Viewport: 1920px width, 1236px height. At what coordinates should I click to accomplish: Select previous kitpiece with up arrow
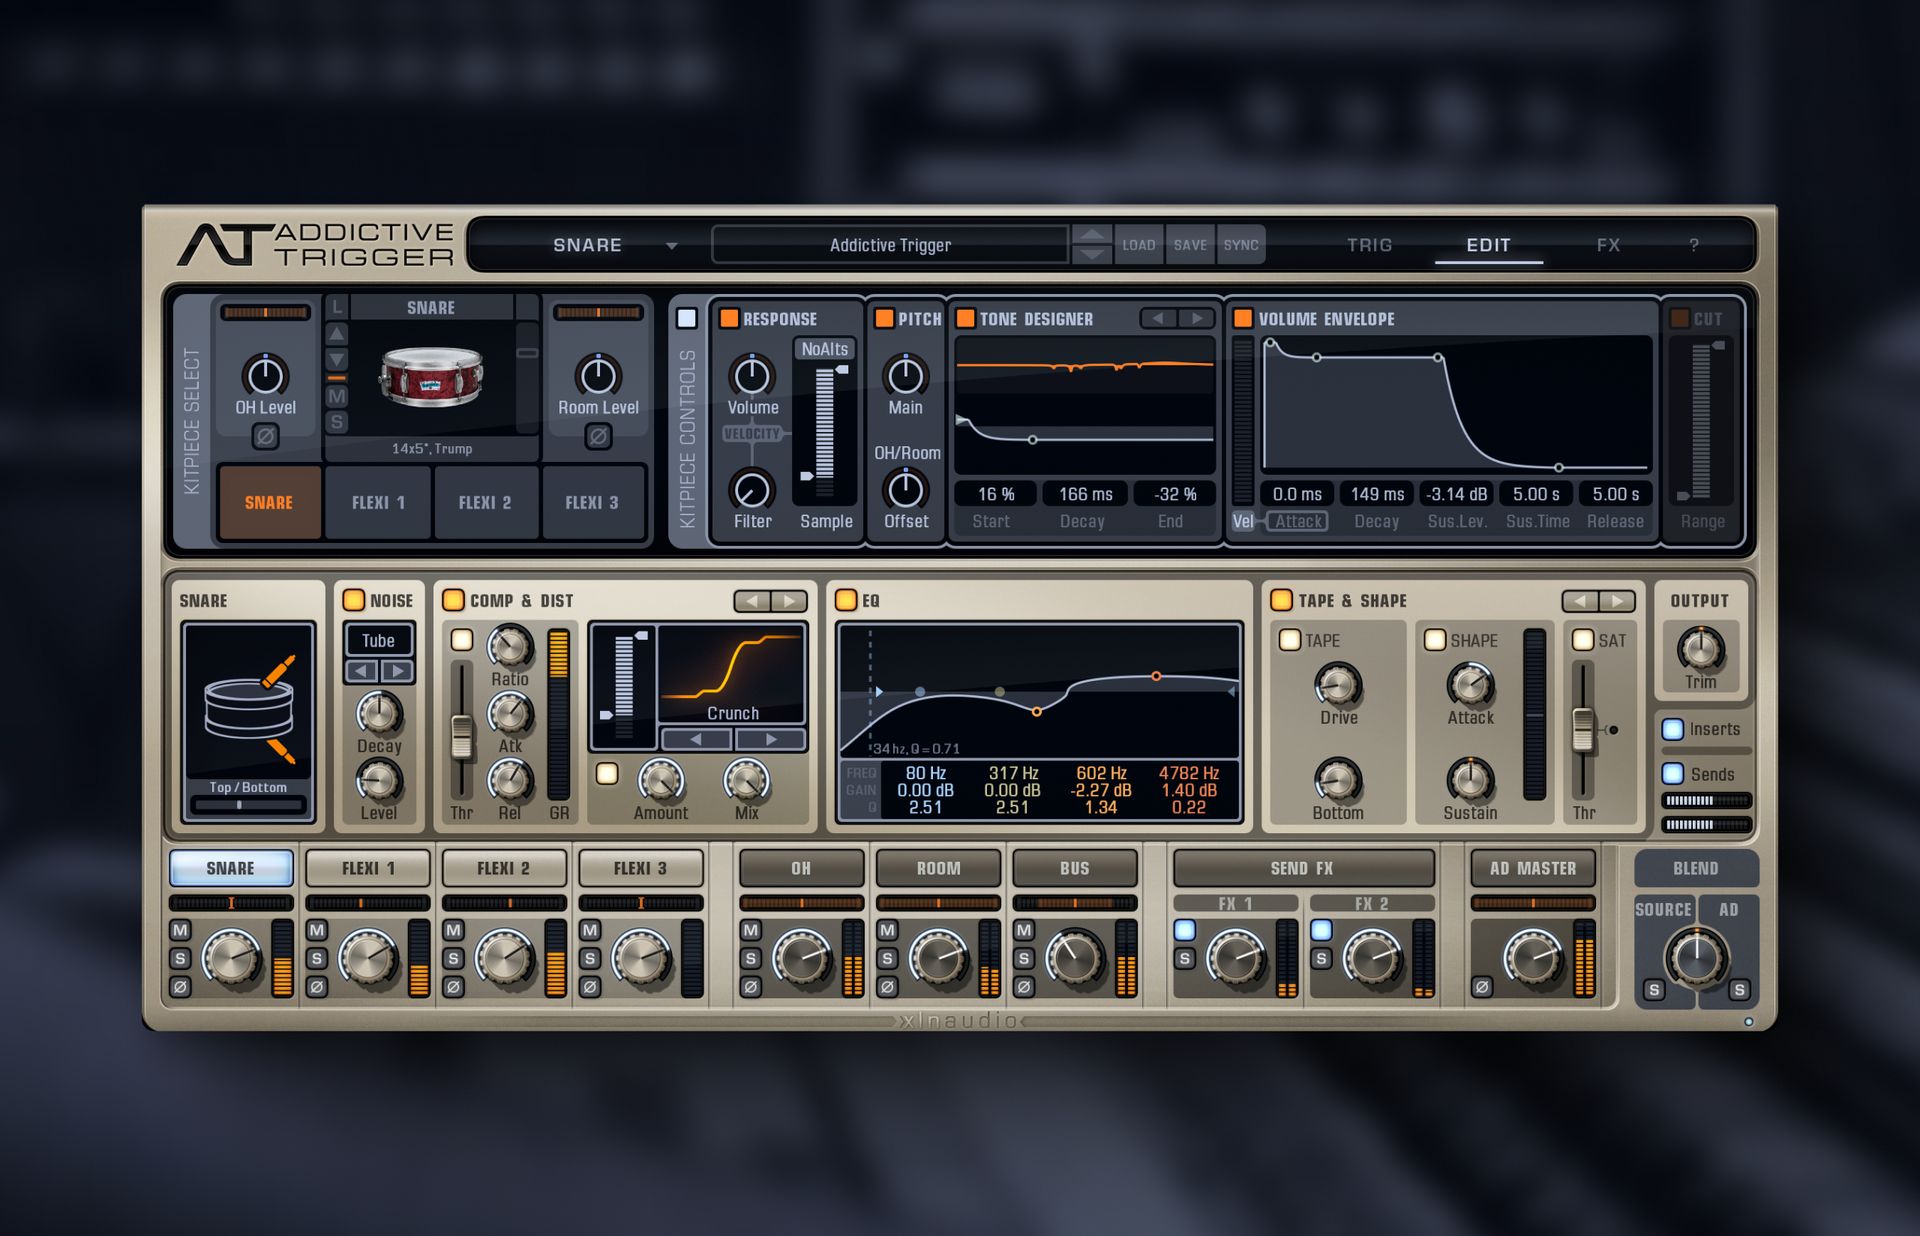tap(337, 334)
